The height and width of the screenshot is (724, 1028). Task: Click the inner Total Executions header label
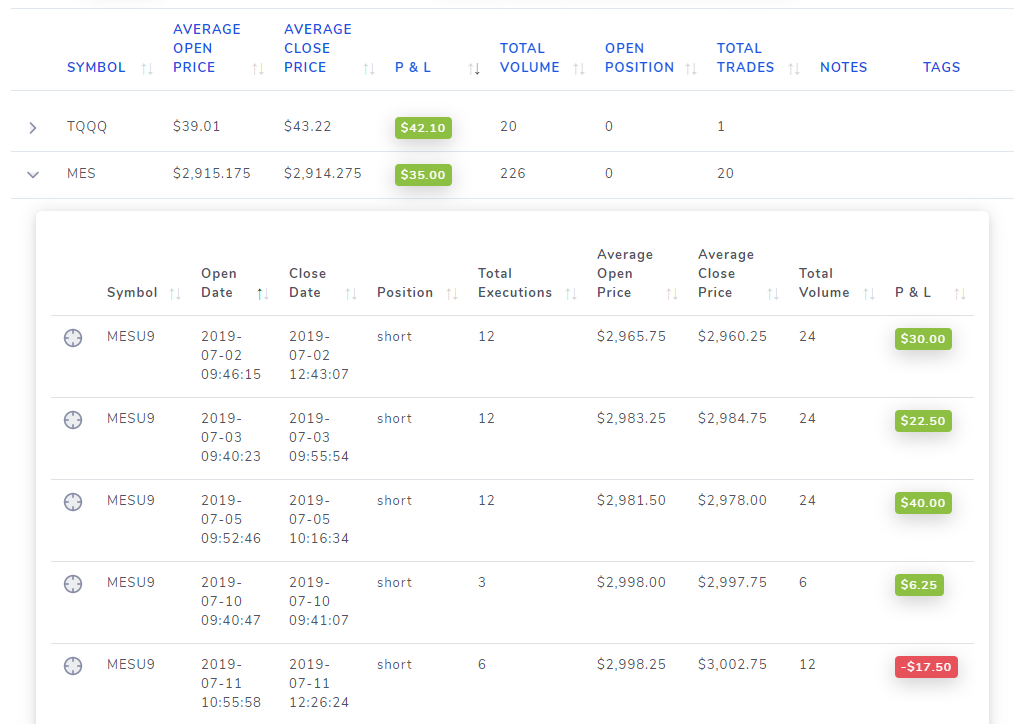[515, 283]
